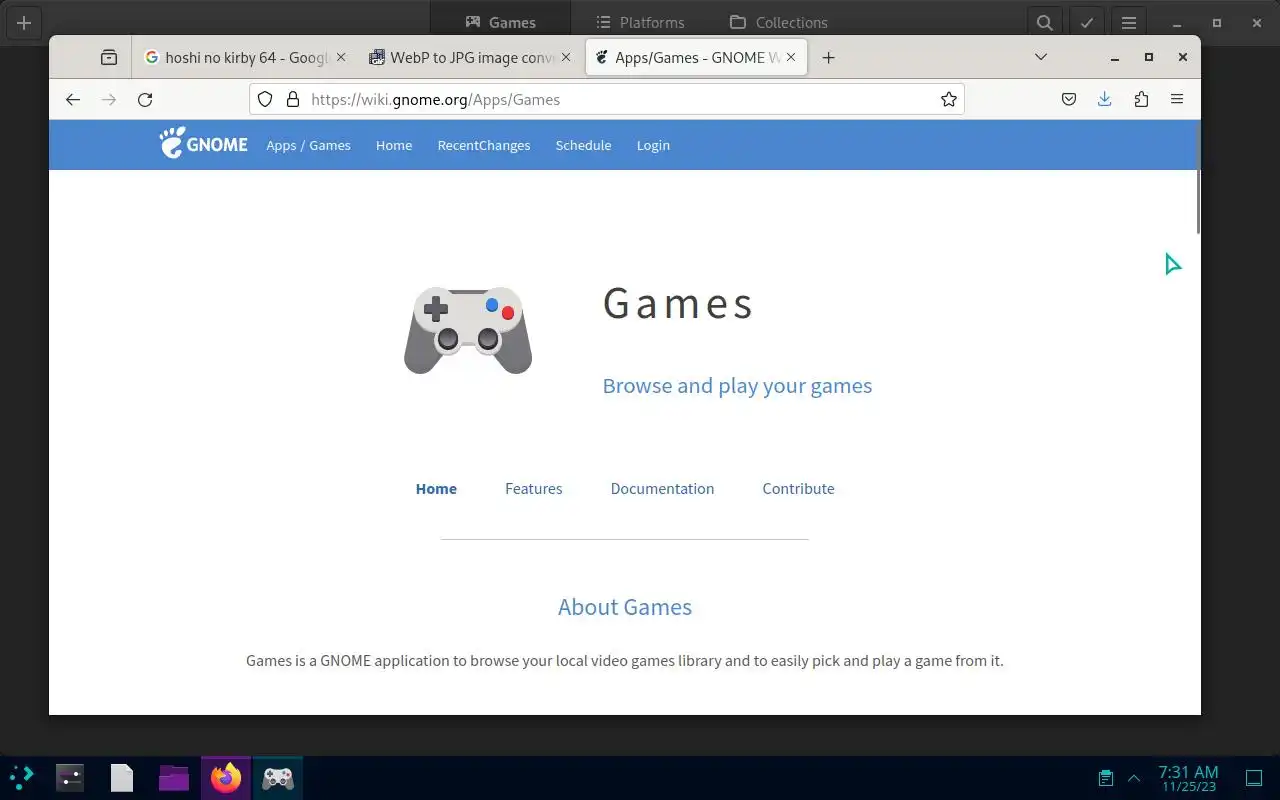Add a game with the Games plus button
This screenshot has width=1280, height=800.
tap(24, 22)
